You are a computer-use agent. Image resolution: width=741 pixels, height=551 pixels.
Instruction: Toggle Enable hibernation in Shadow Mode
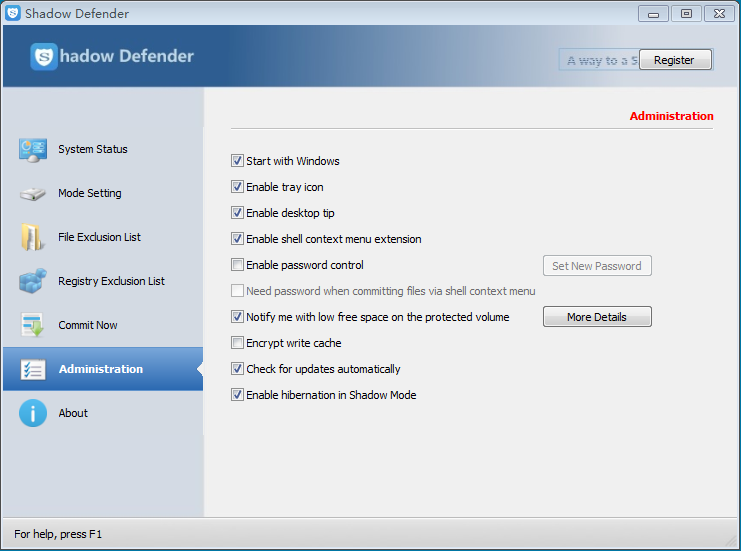coord(237,395)
